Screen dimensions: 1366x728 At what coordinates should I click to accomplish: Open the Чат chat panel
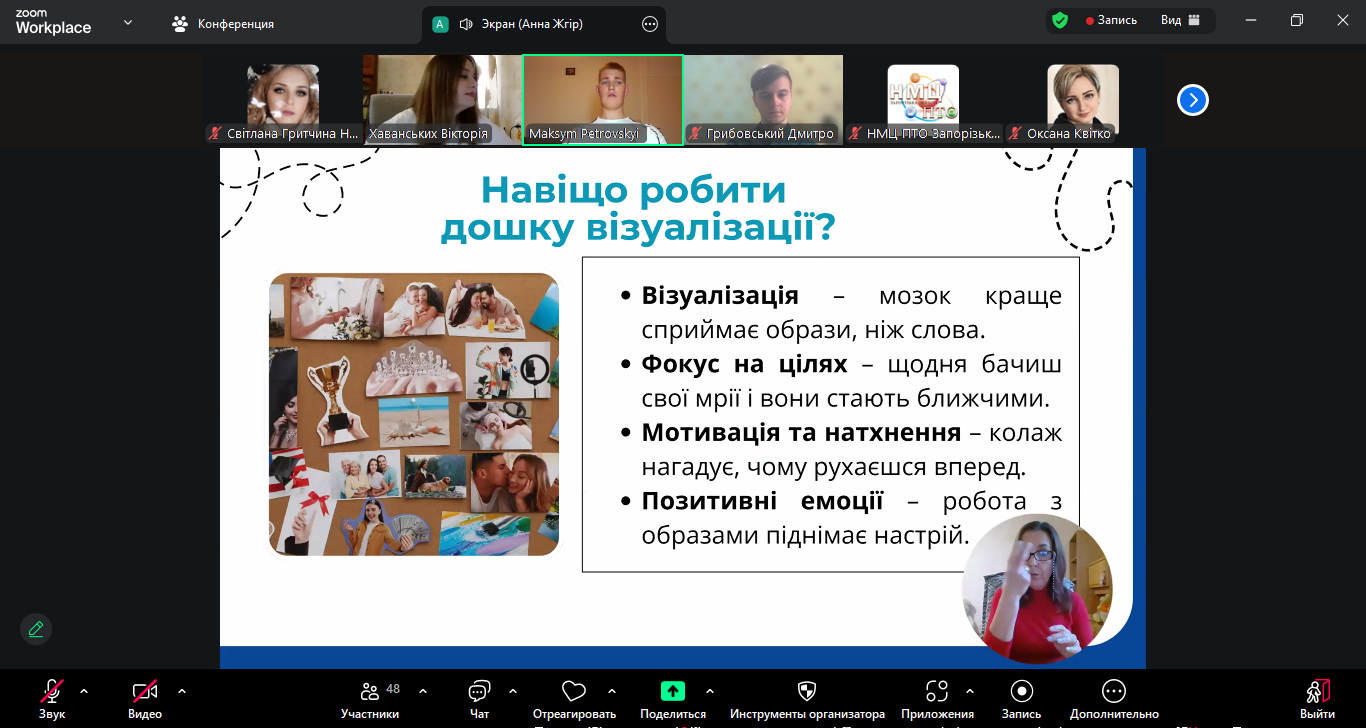tap(479, 692)
